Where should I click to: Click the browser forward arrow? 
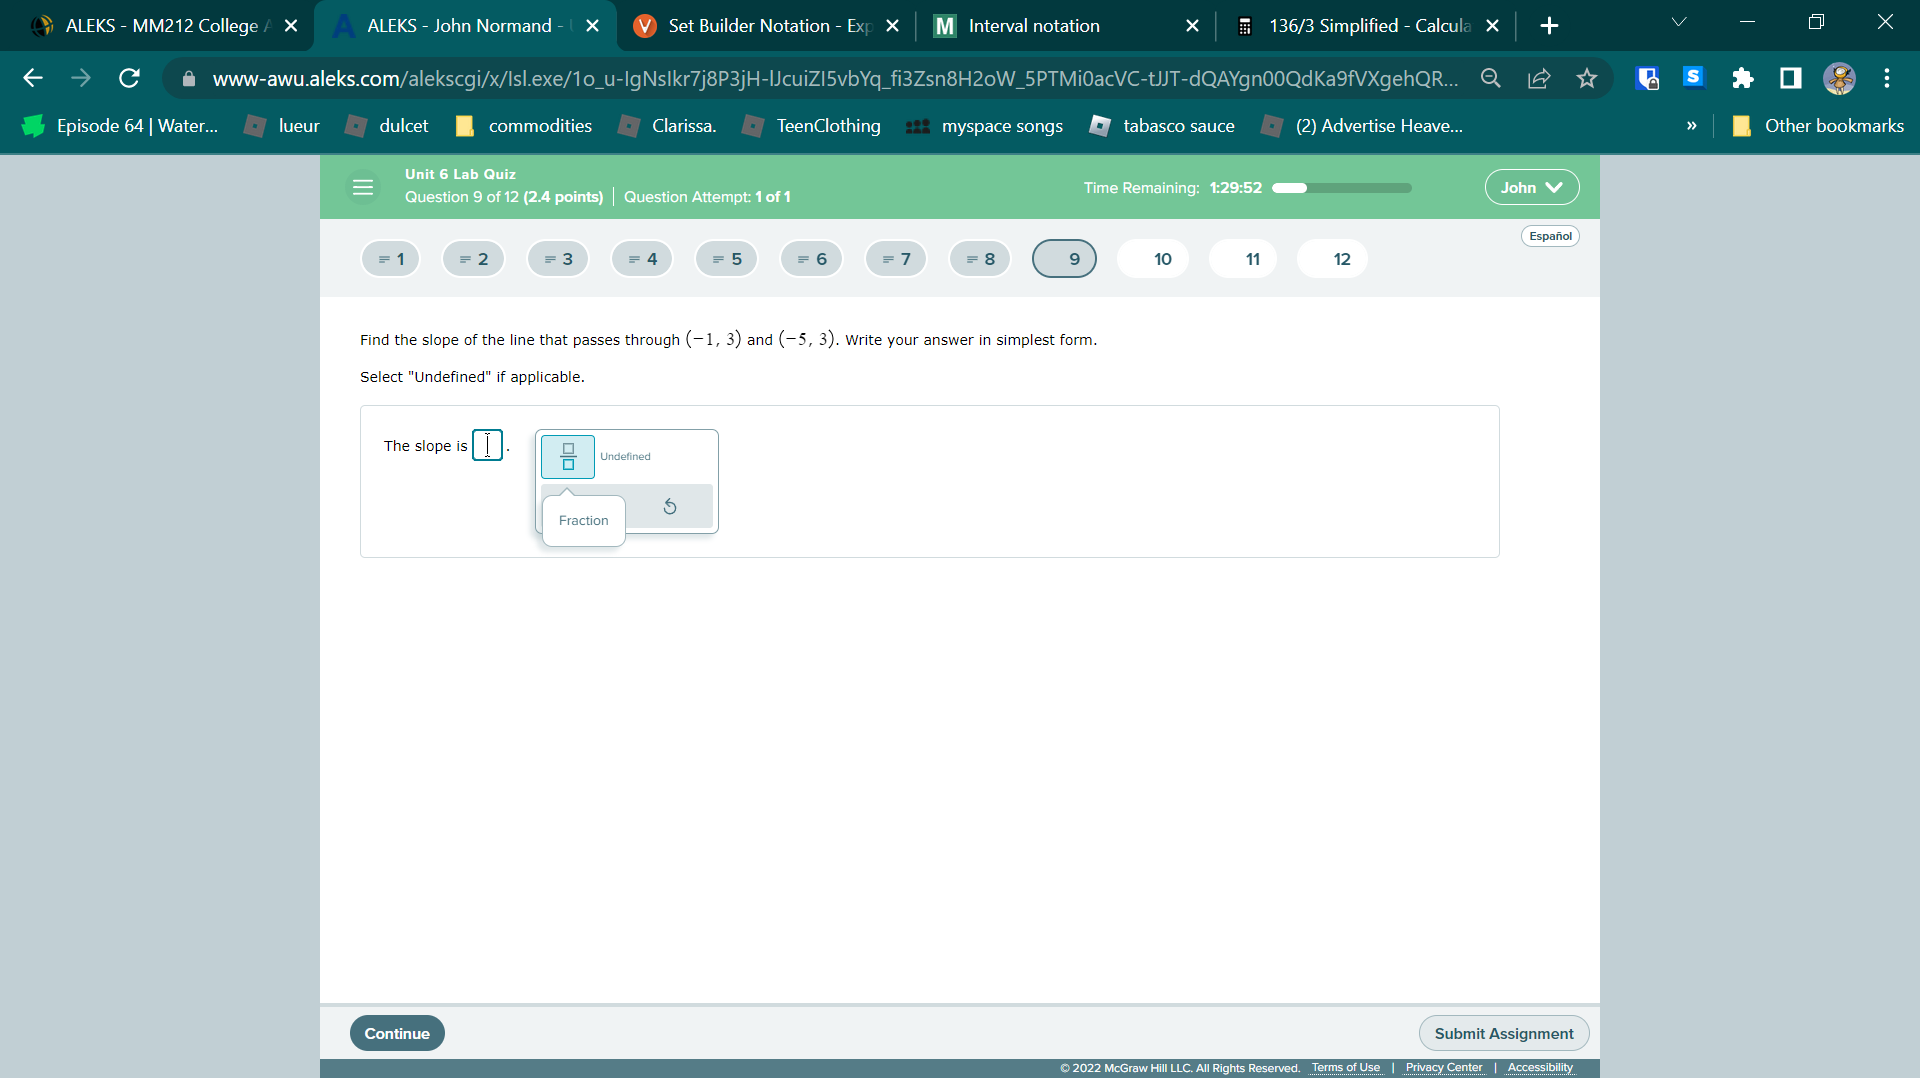tap(81, 78)
